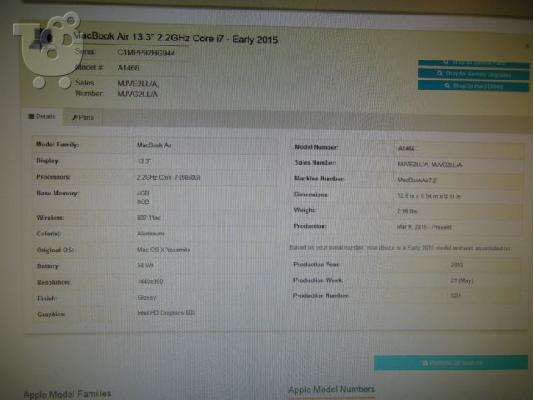The width and height of the screenshot is (534, 400).
Task: Click the Model Family value MacBook Air
Action: pyautogui.click(x=154, y=145)
